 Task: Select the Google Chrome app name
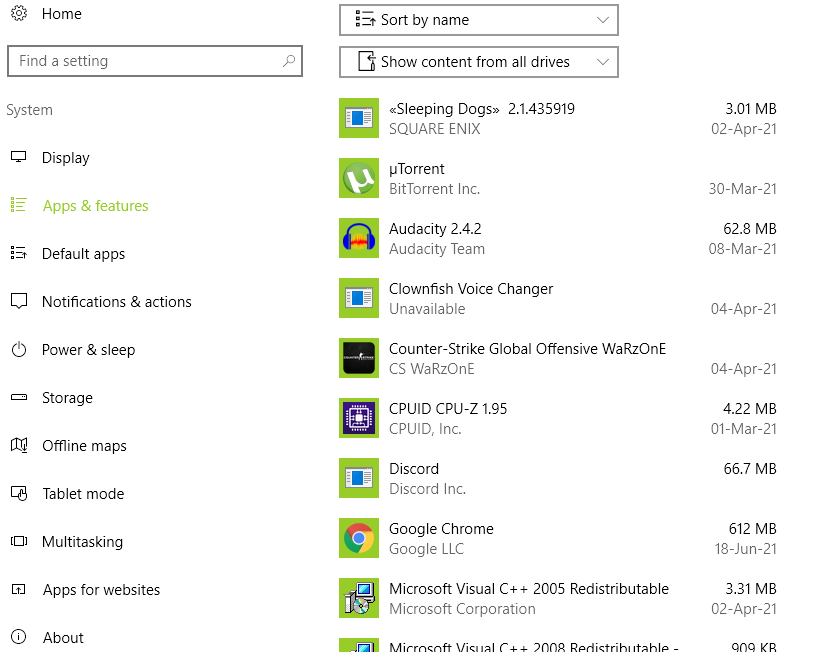[441, 529]
